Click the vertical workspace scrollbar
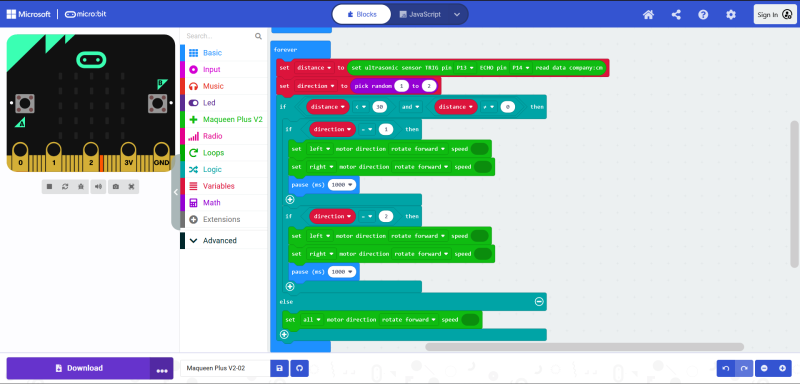Viewport: 800px width, 384px height. pos(794,194)
